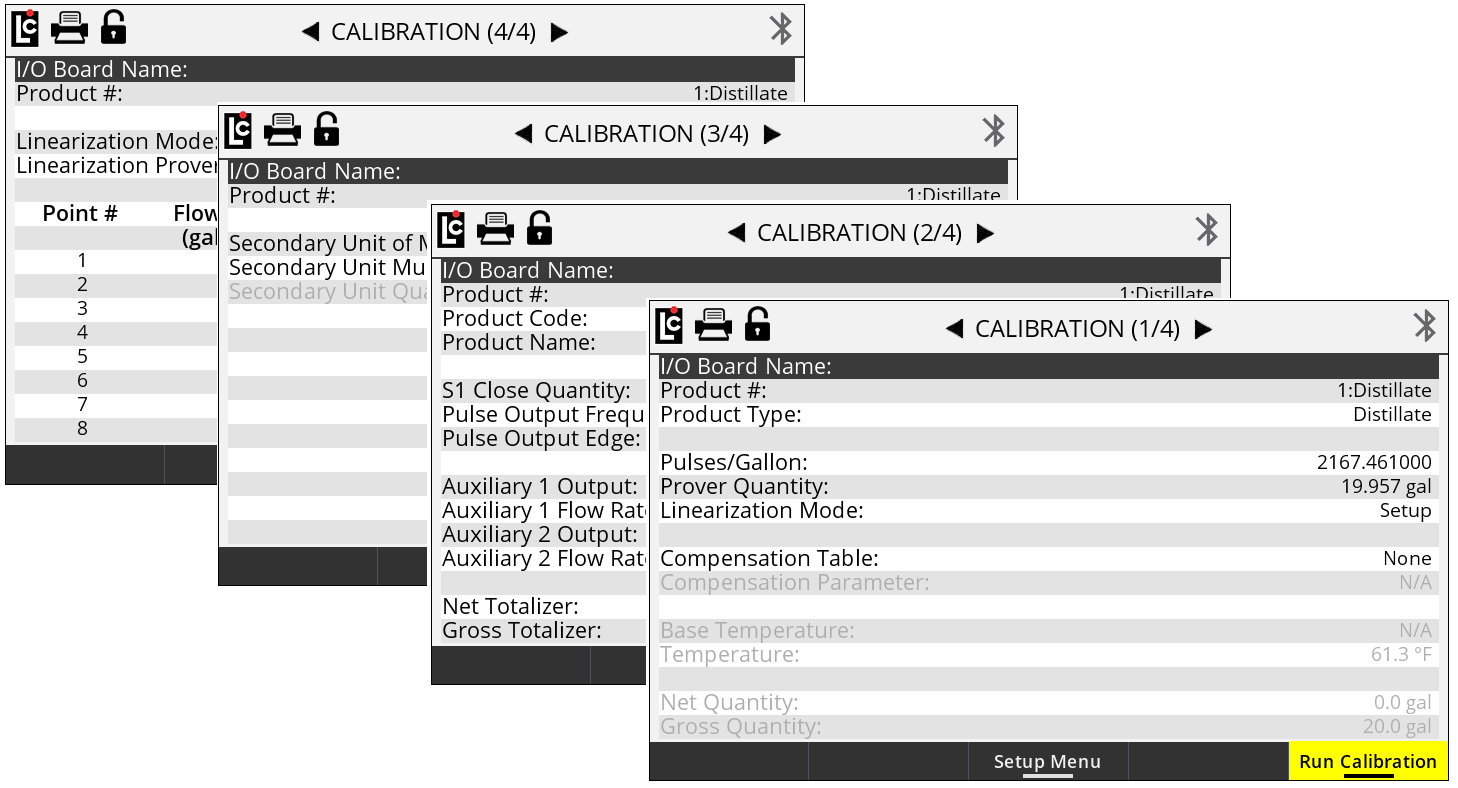1458x788 pixels.
Task: Click the printer icon on Calibration (1/4) screen
Action: (713, 325)
